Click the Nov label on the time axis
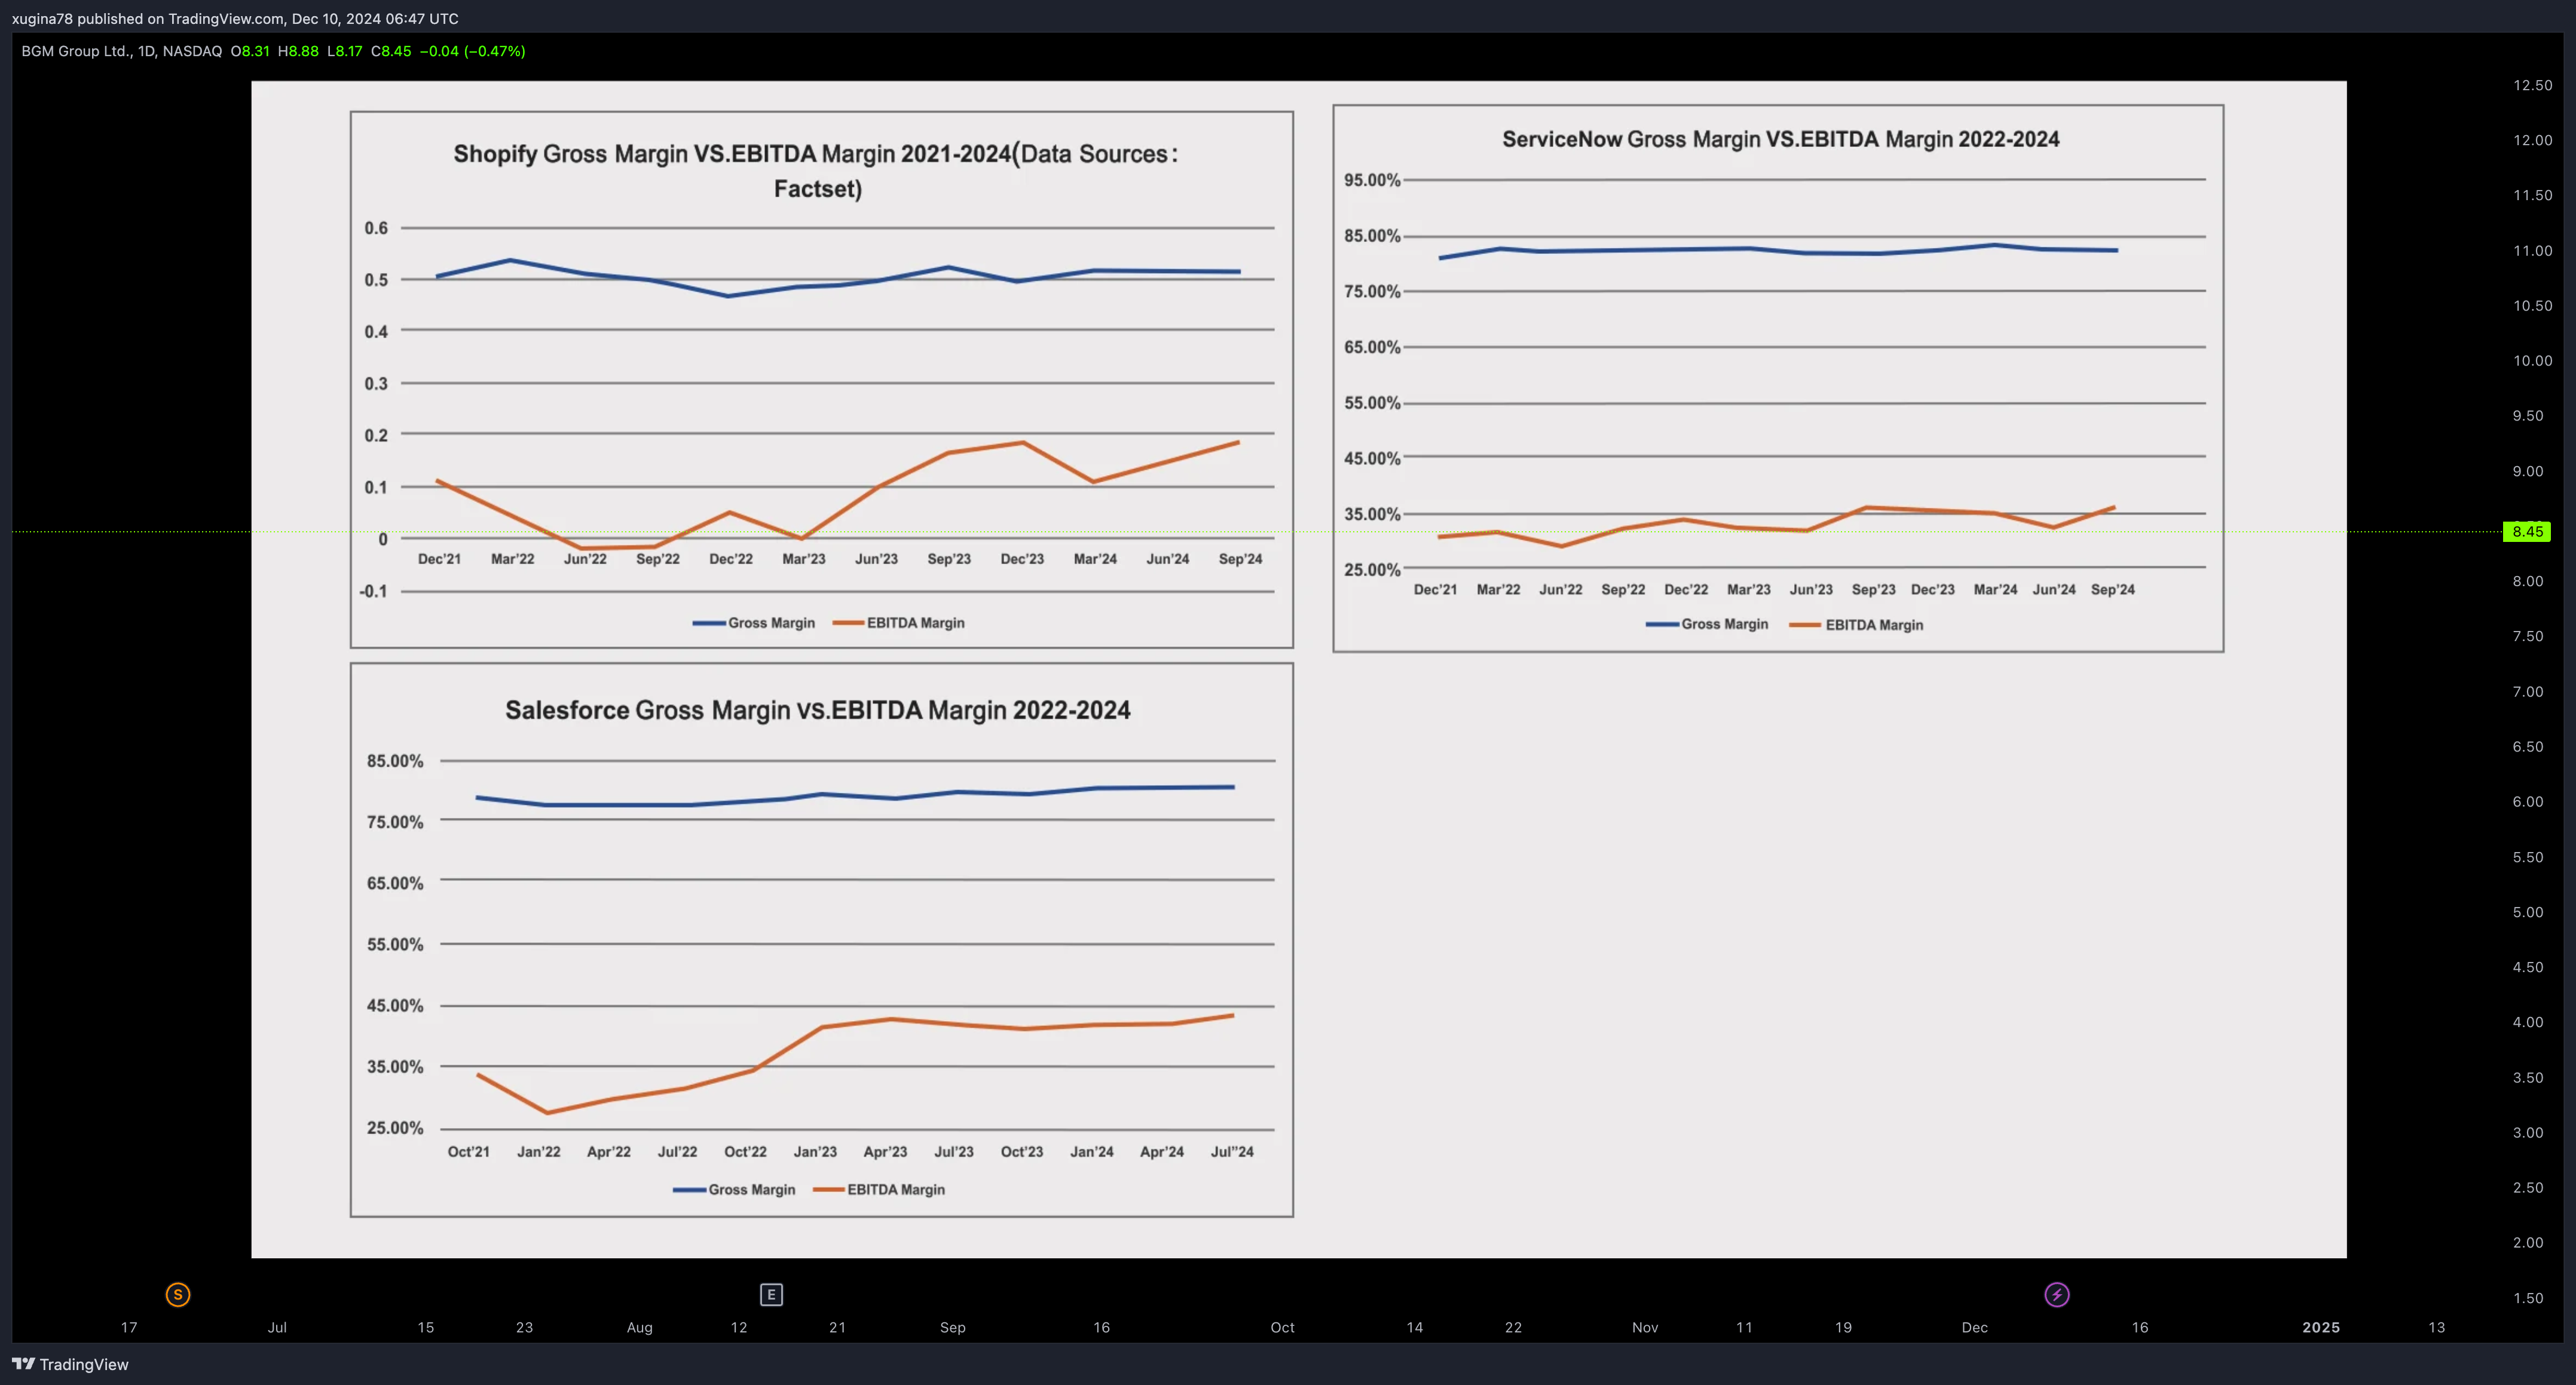This screenshot has height=1385, width=2576. [1645, 1328]
